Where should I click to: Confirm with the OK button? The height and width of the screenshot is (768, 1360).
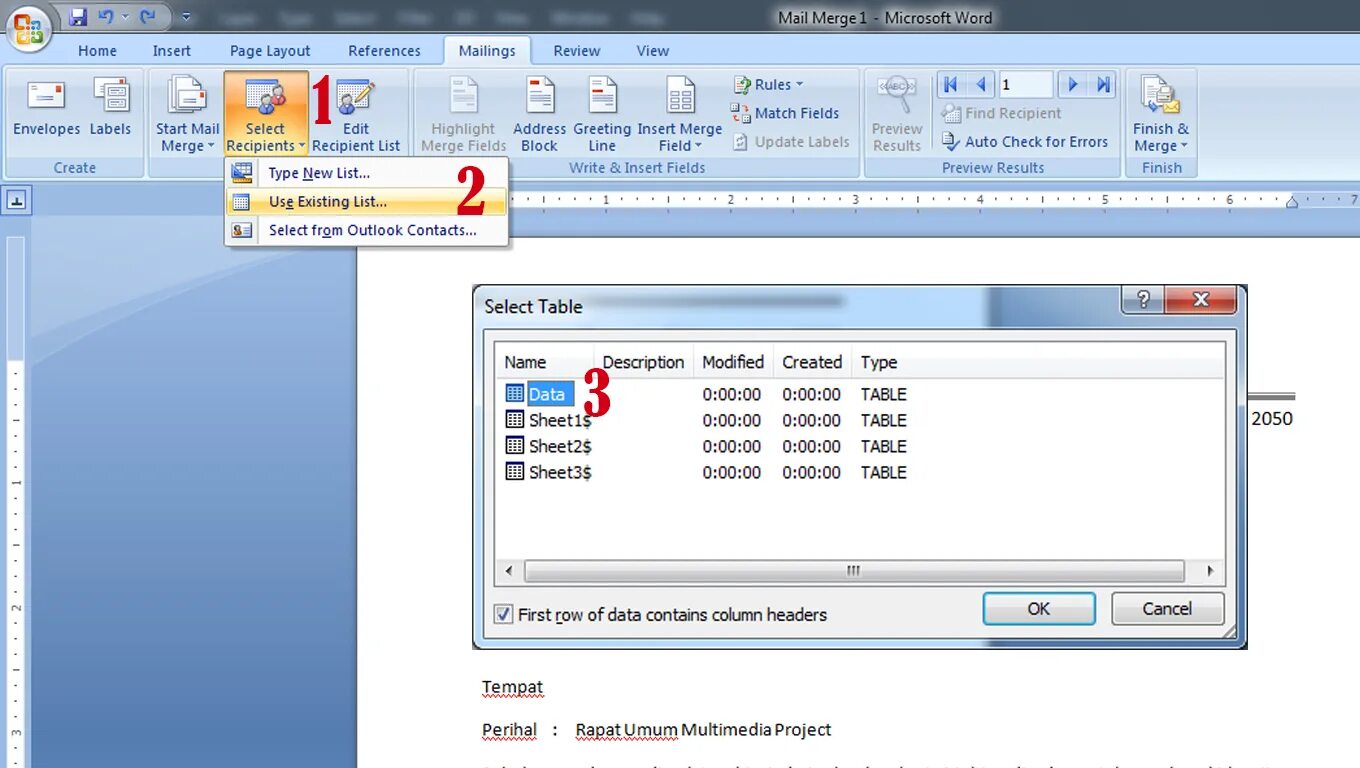pos(1039,608)
